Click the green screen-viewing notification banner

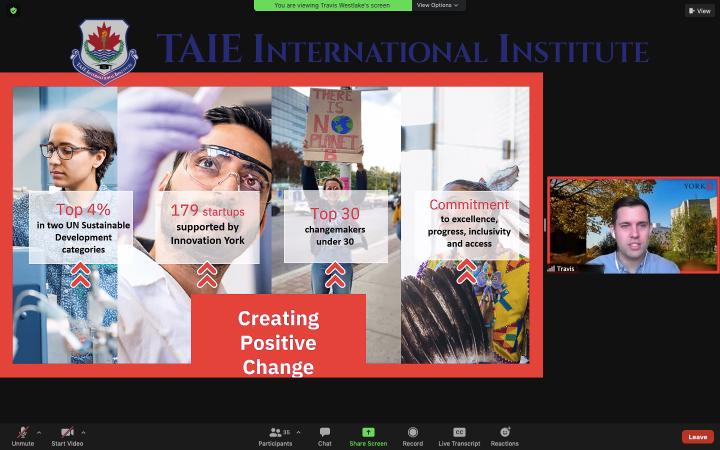point(331,5)
